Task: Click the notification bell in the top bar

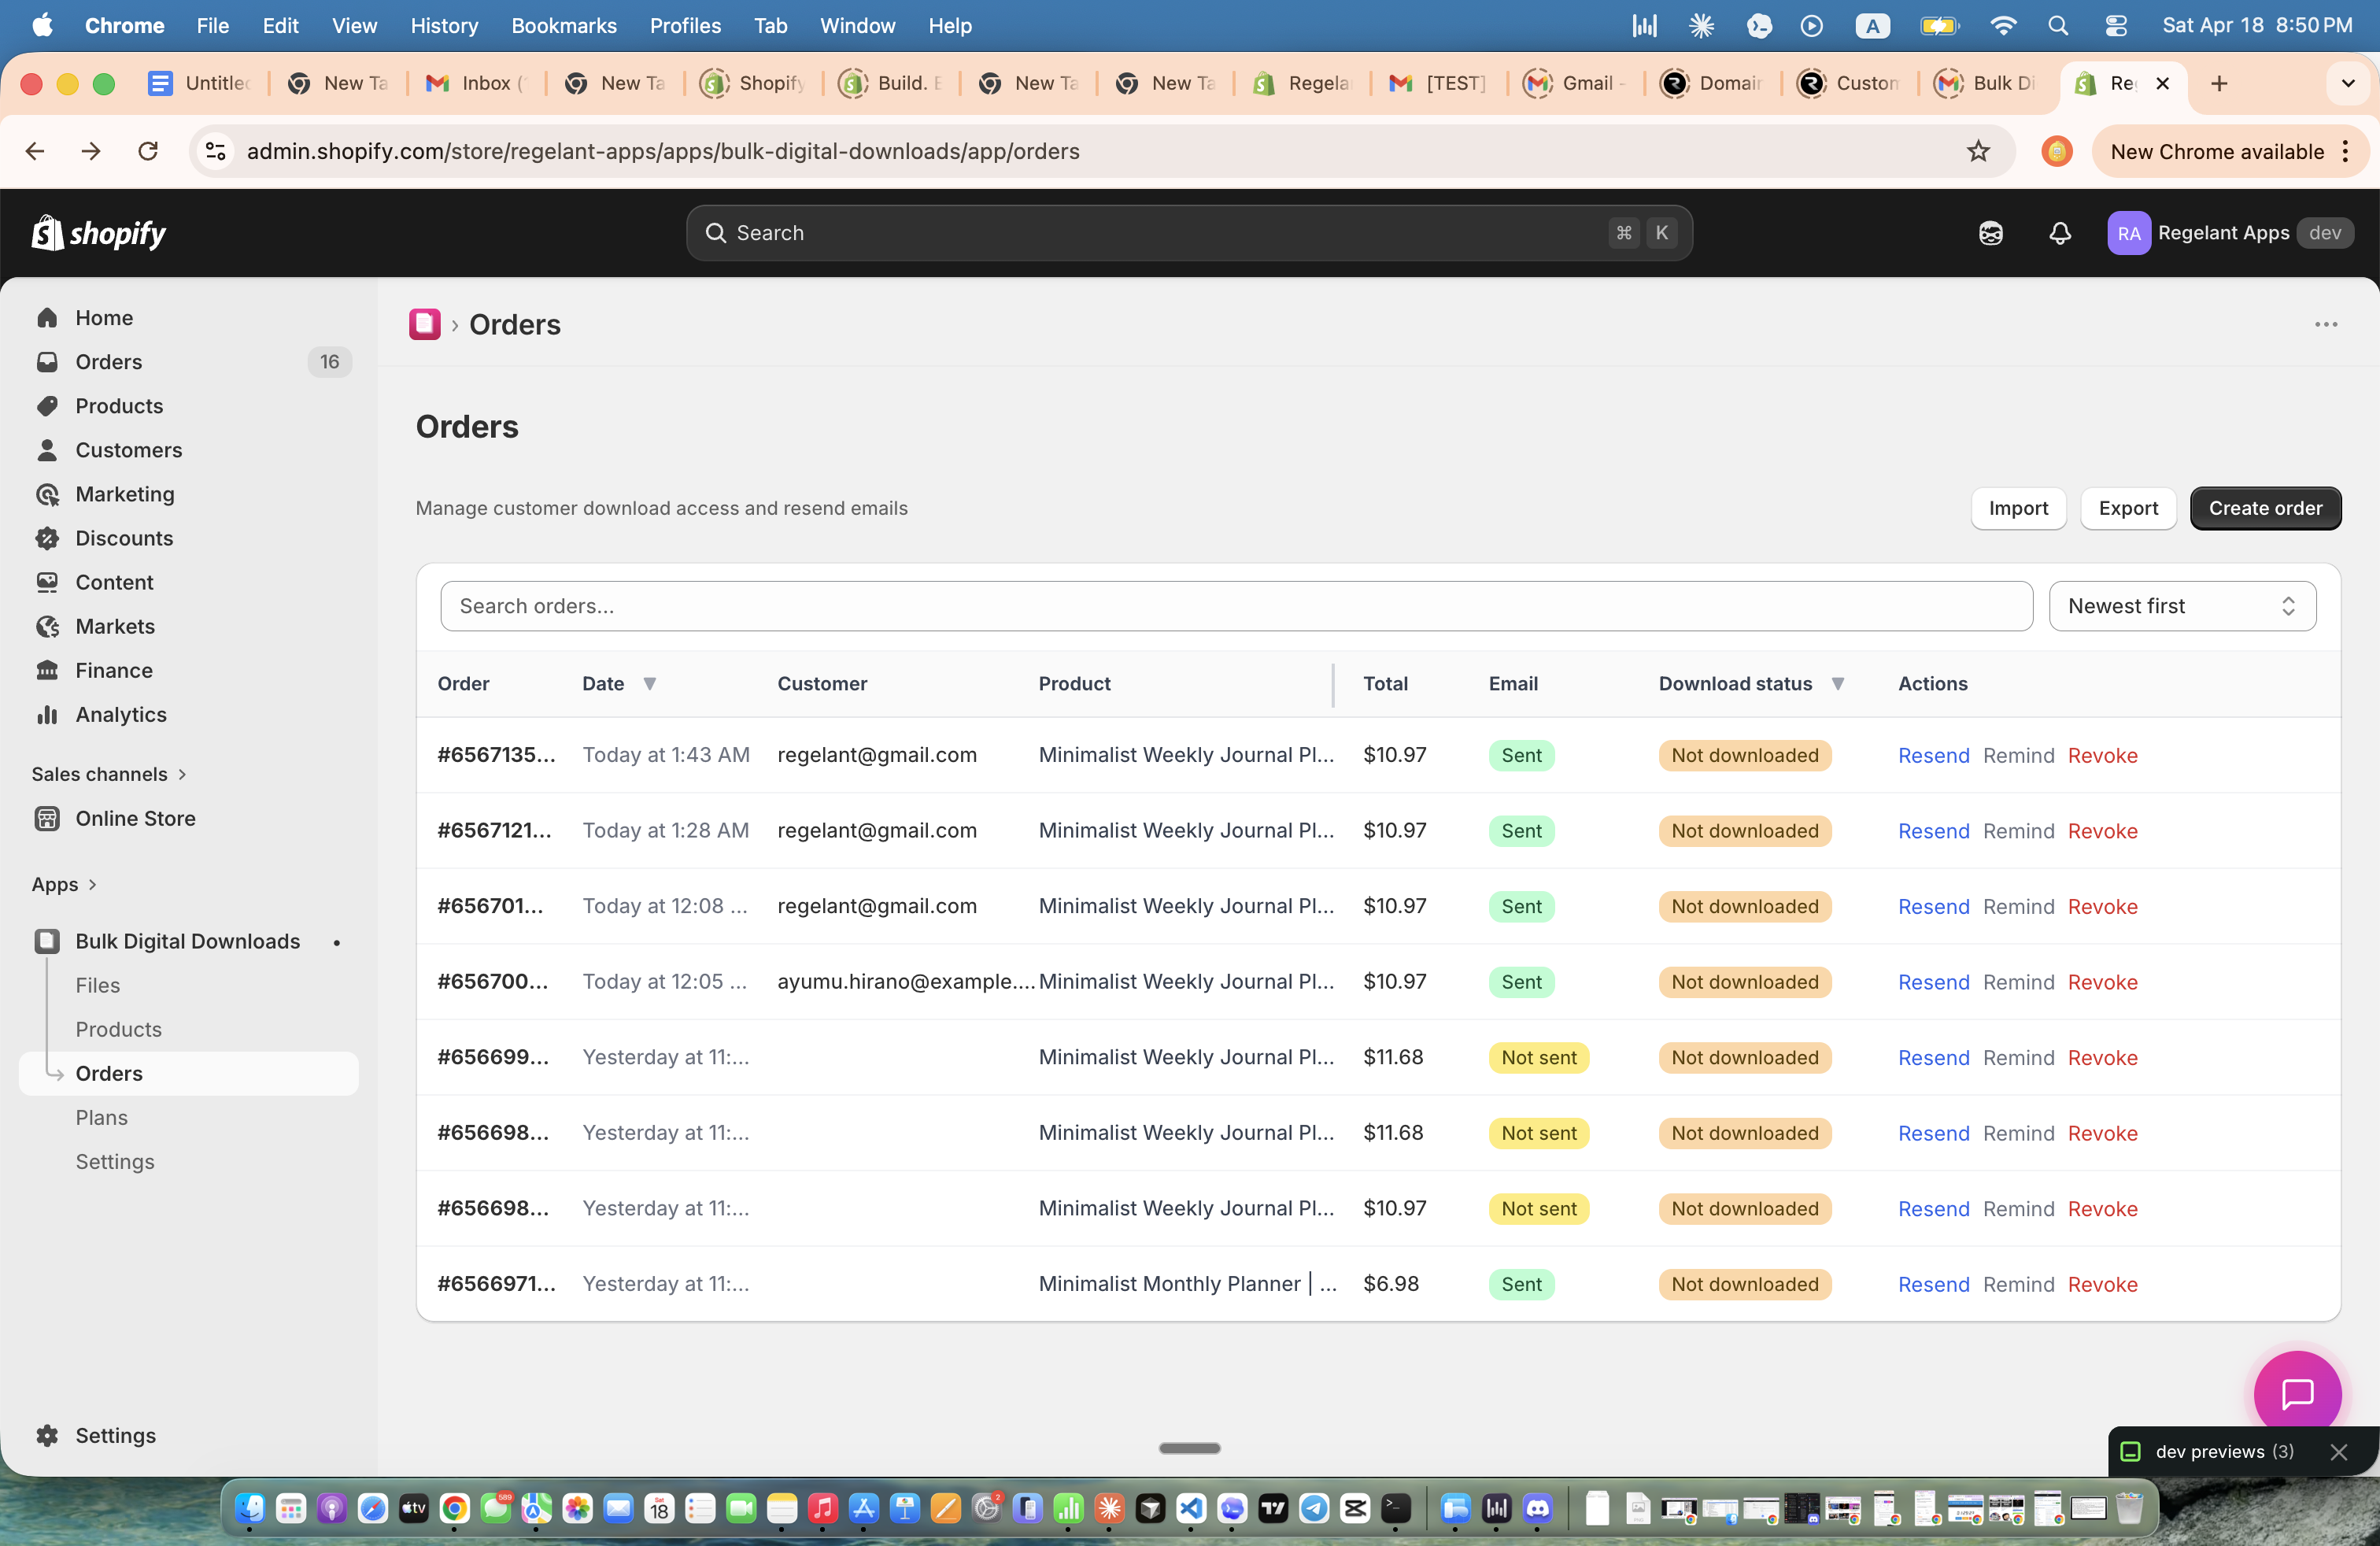Action: [2059, 233]
